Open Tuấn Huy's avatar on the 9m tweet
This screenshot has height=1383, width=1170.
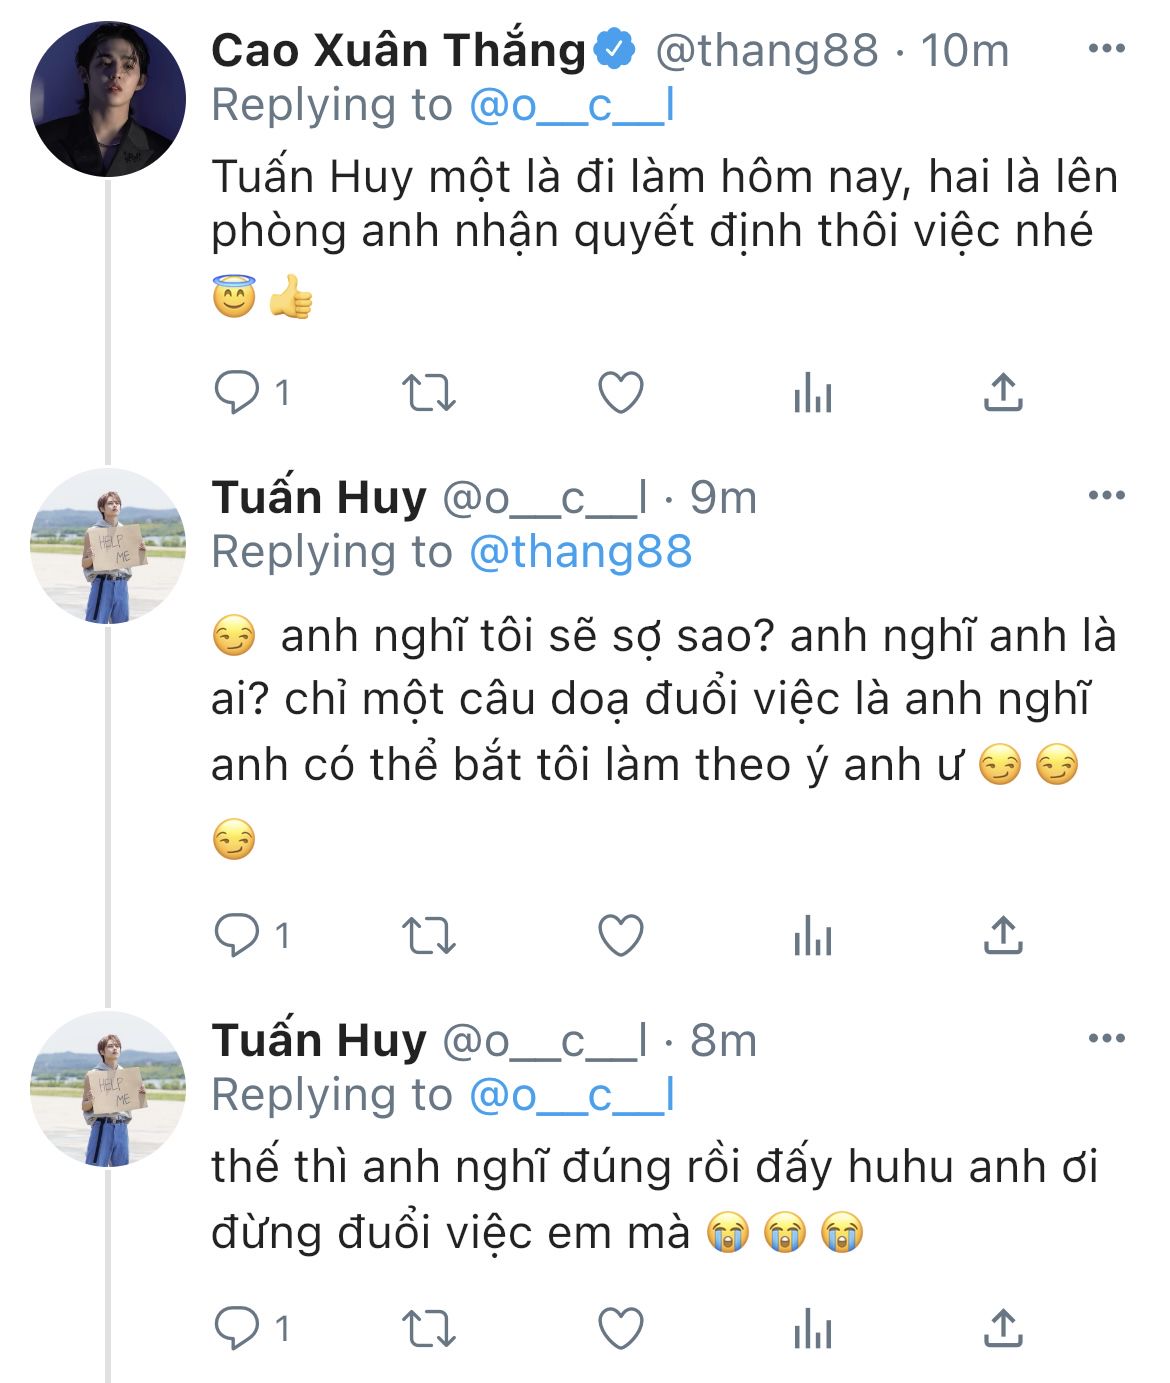tap(108, 545)
